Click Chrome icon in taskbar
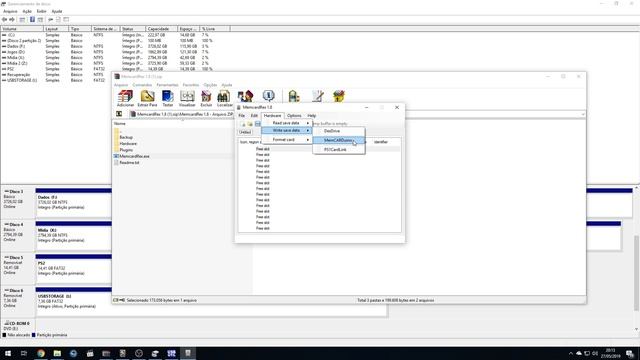The image size is (640, 360). pyautogui.click(x=41, y=353)
